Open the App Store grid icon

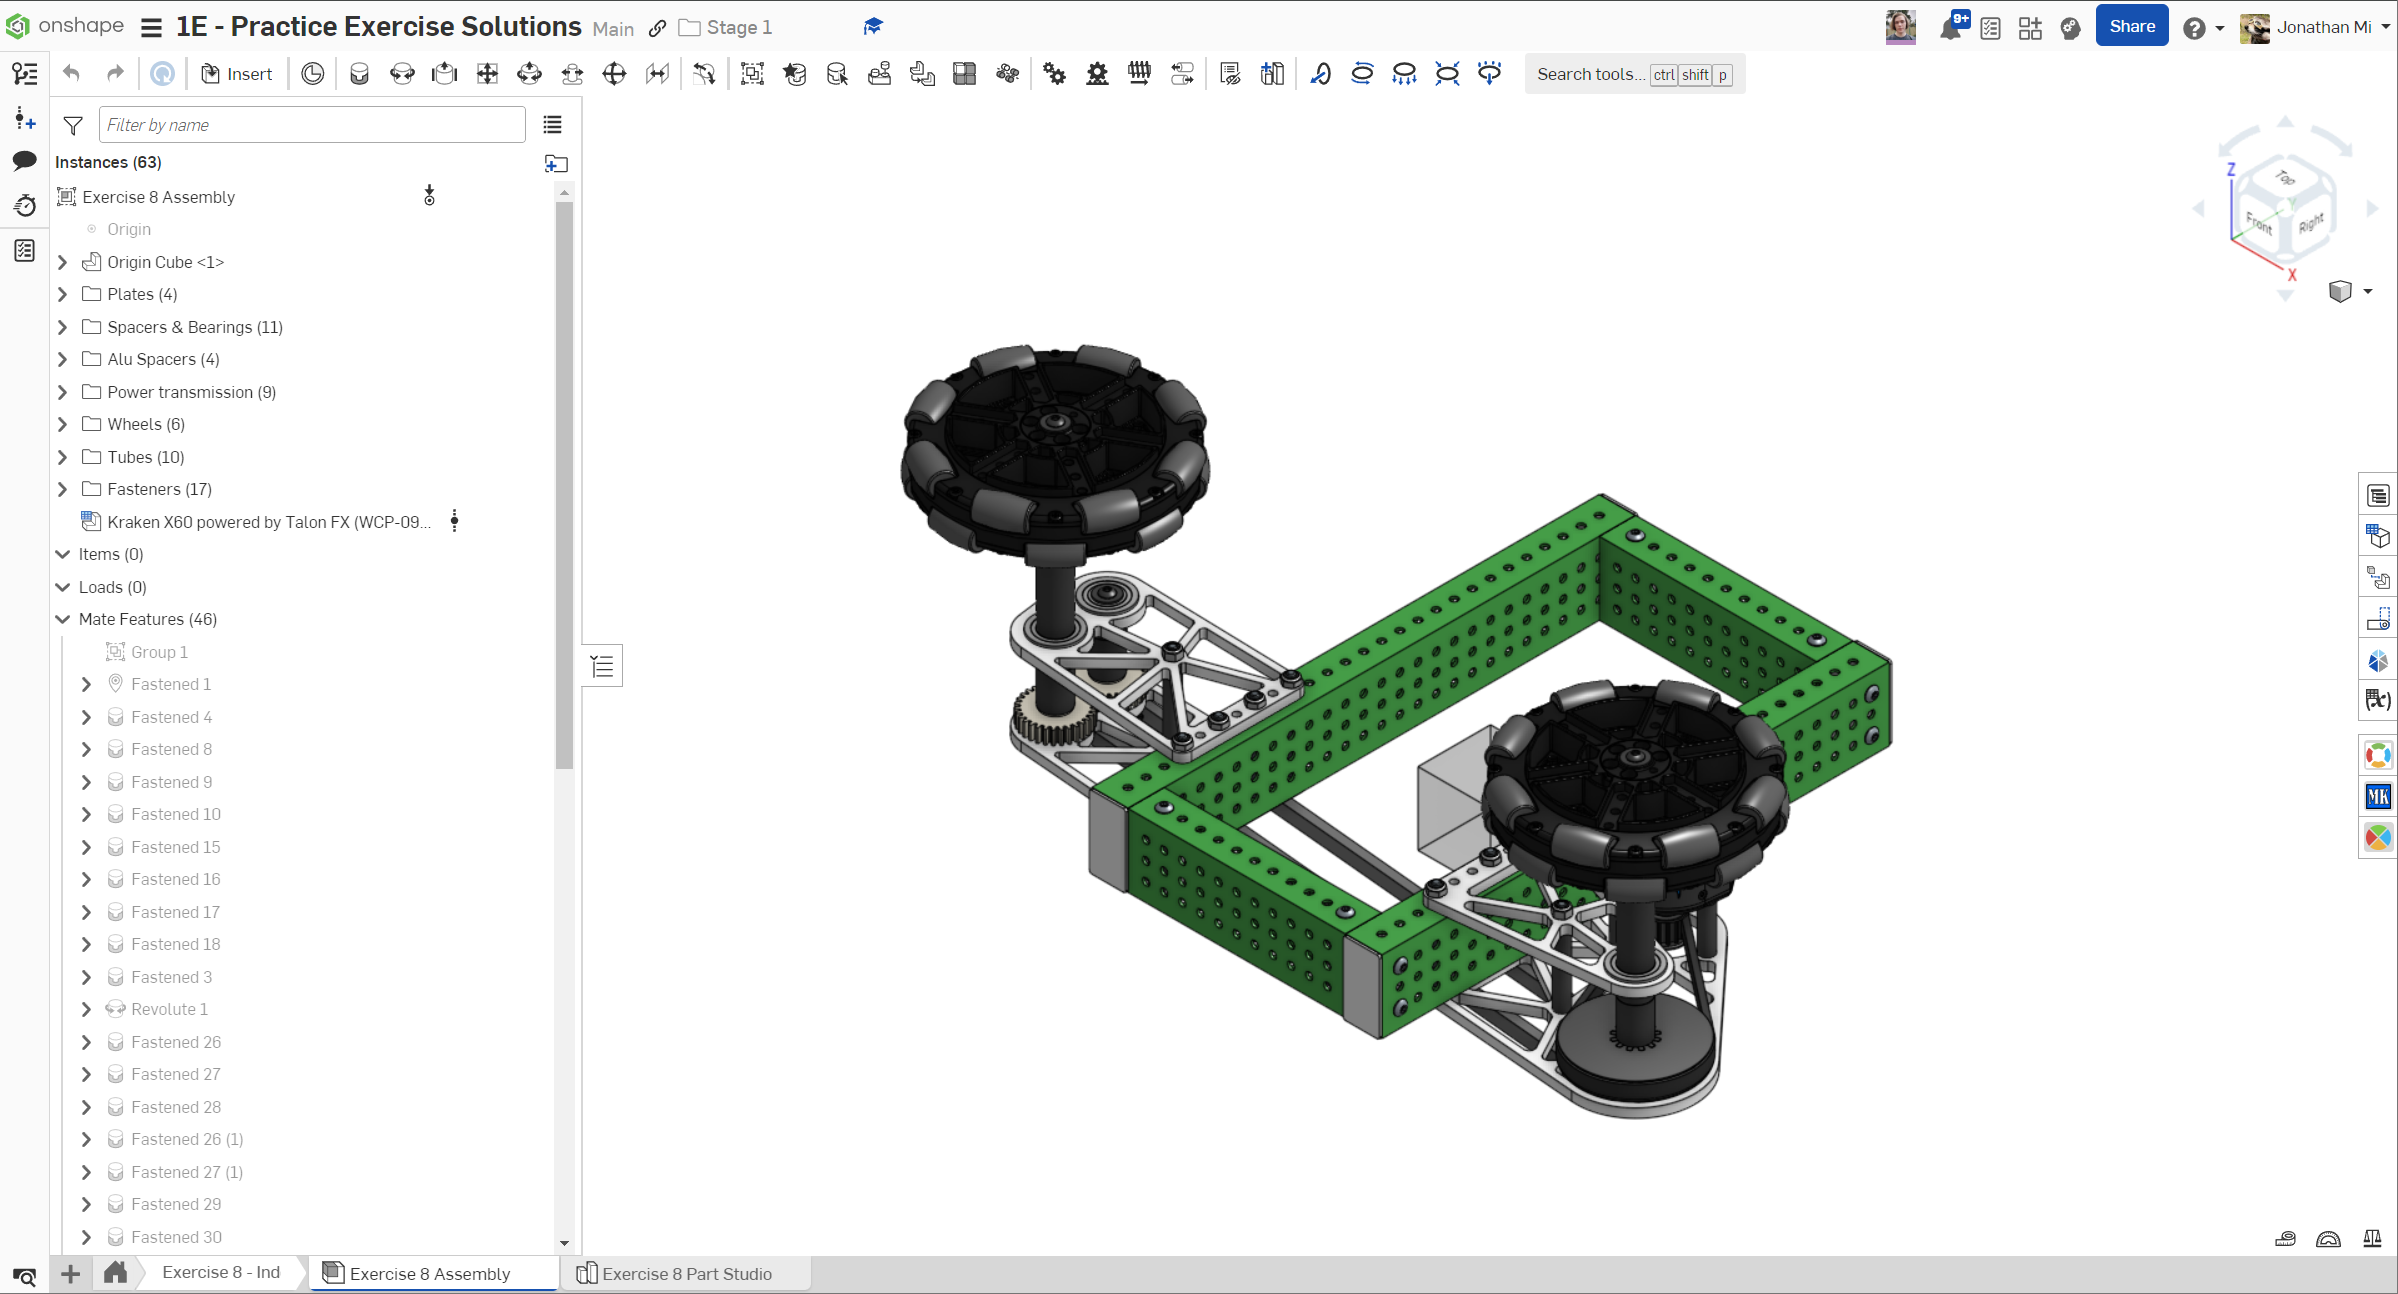tap(2030, 28)
